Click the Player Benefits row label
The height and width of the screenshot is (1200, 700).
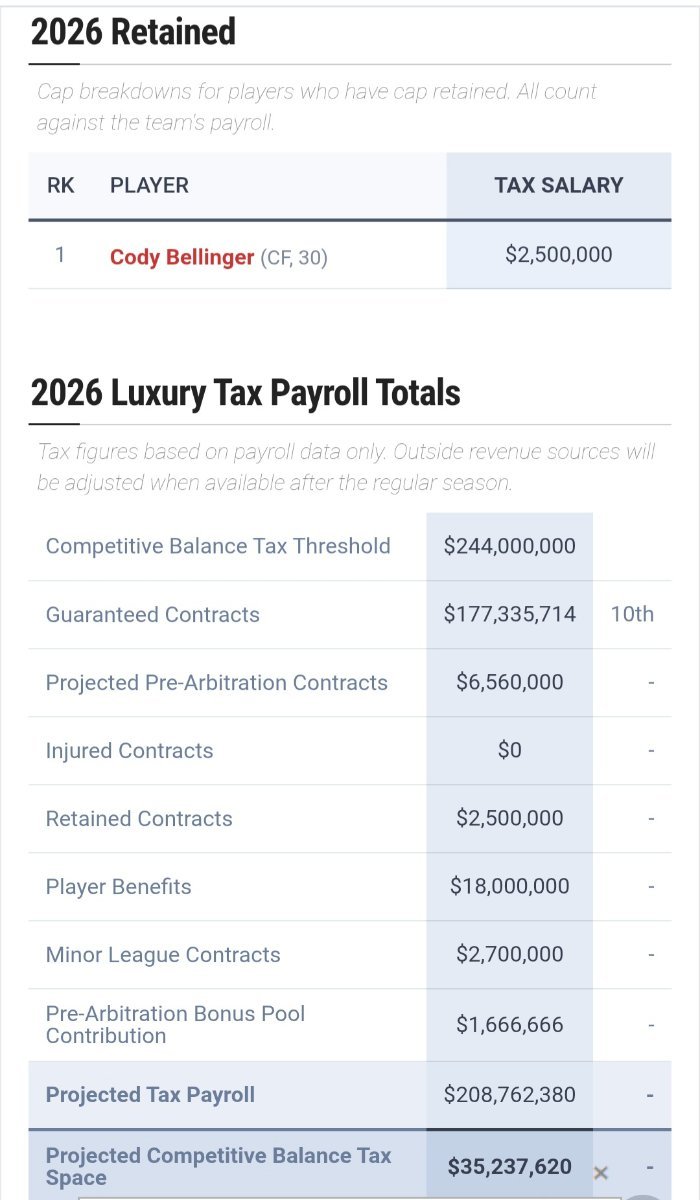click(x=119, y=887)
